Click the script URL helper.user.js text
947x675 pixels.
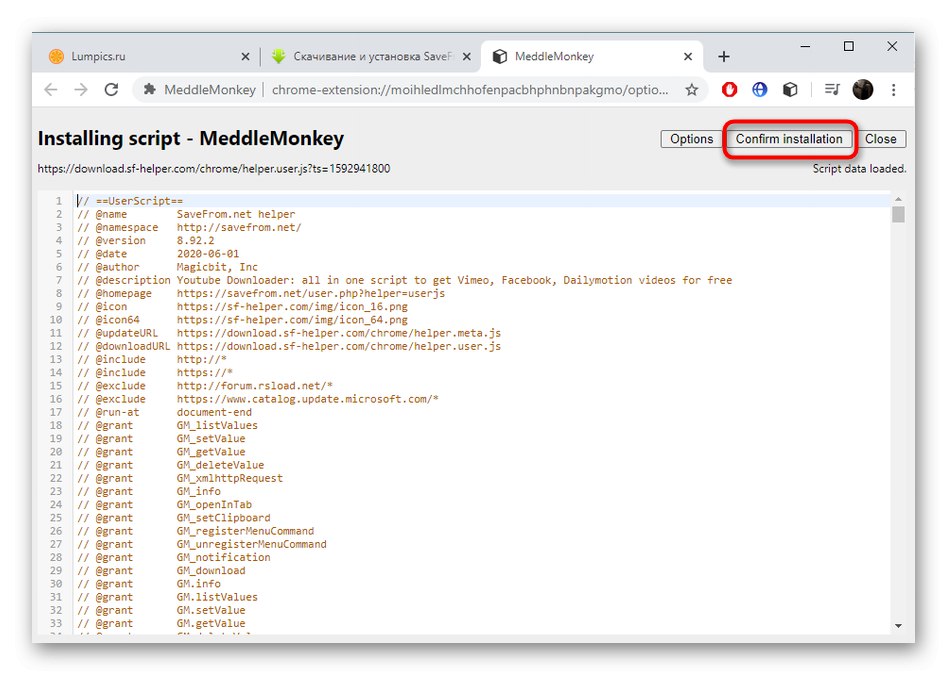coord(214,168)
